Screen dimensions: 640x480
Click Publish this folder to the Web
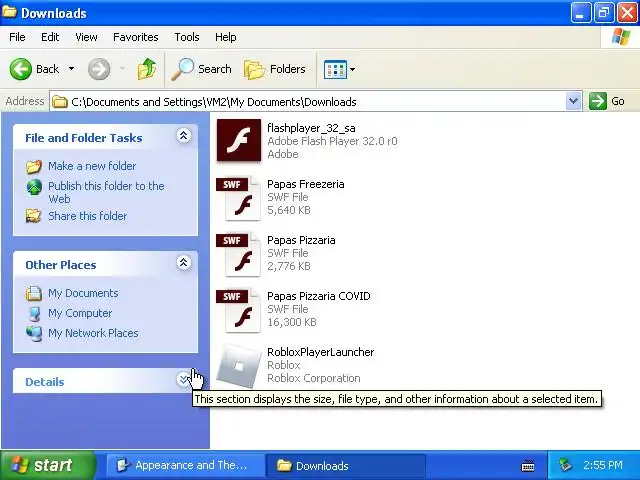pyautogui.click(x=106, y=192)
